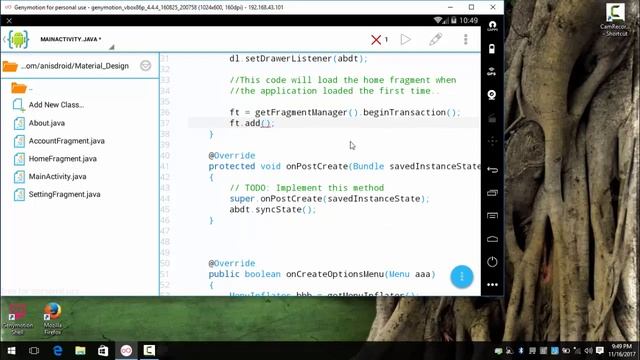640x360 pixels.
Task: Open the om/anisdroid/Material_Design folder path
Action: pyautogui.click(x=75, y=66)
